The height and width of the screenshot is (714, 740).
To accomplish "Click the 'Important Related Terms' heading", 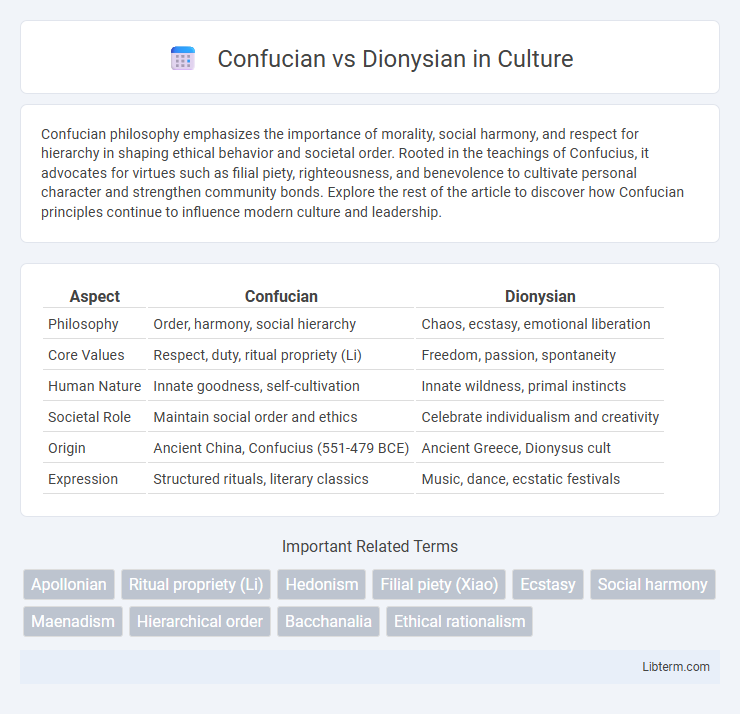I will coord(370,546).
